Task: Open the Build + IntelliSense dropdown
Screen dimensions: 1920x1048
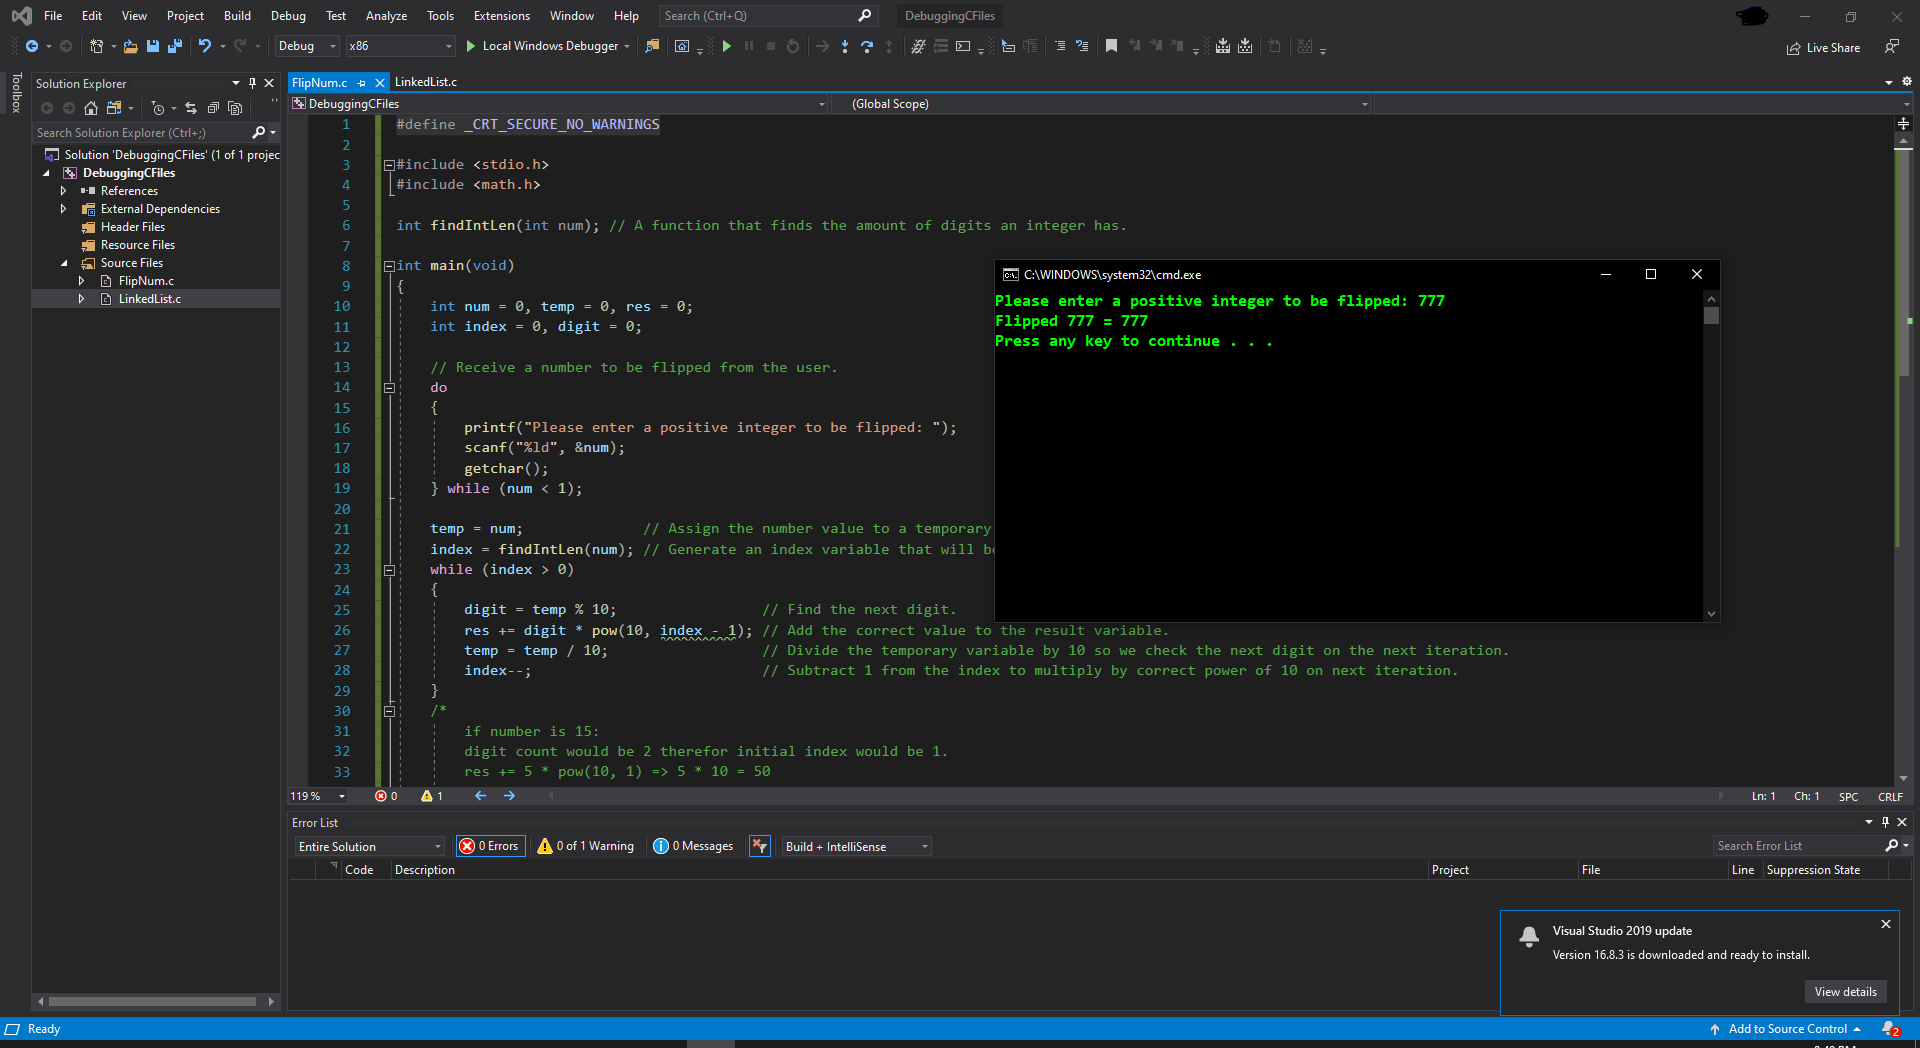Action: (856, 846)
